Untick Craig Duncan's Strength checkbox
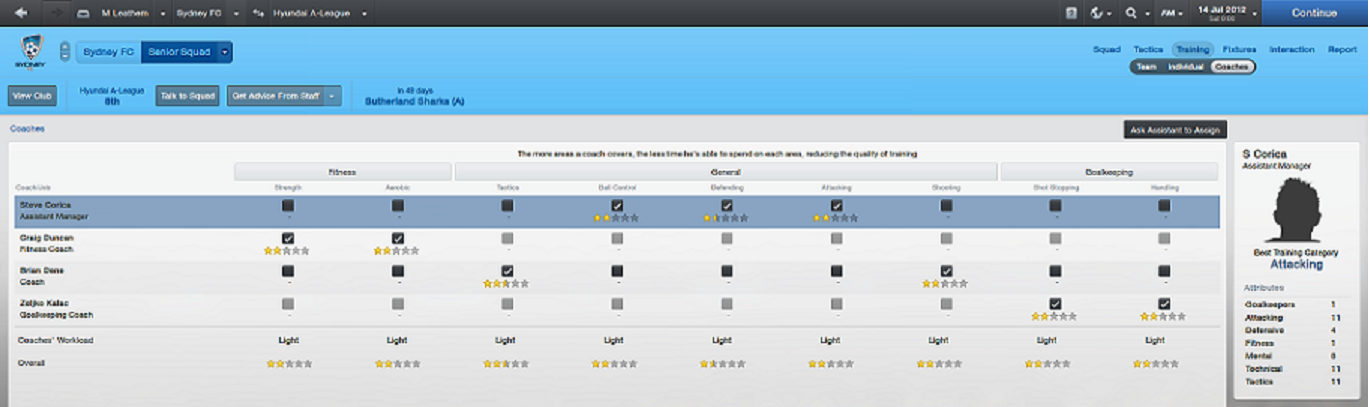 (x=288, y=238)
